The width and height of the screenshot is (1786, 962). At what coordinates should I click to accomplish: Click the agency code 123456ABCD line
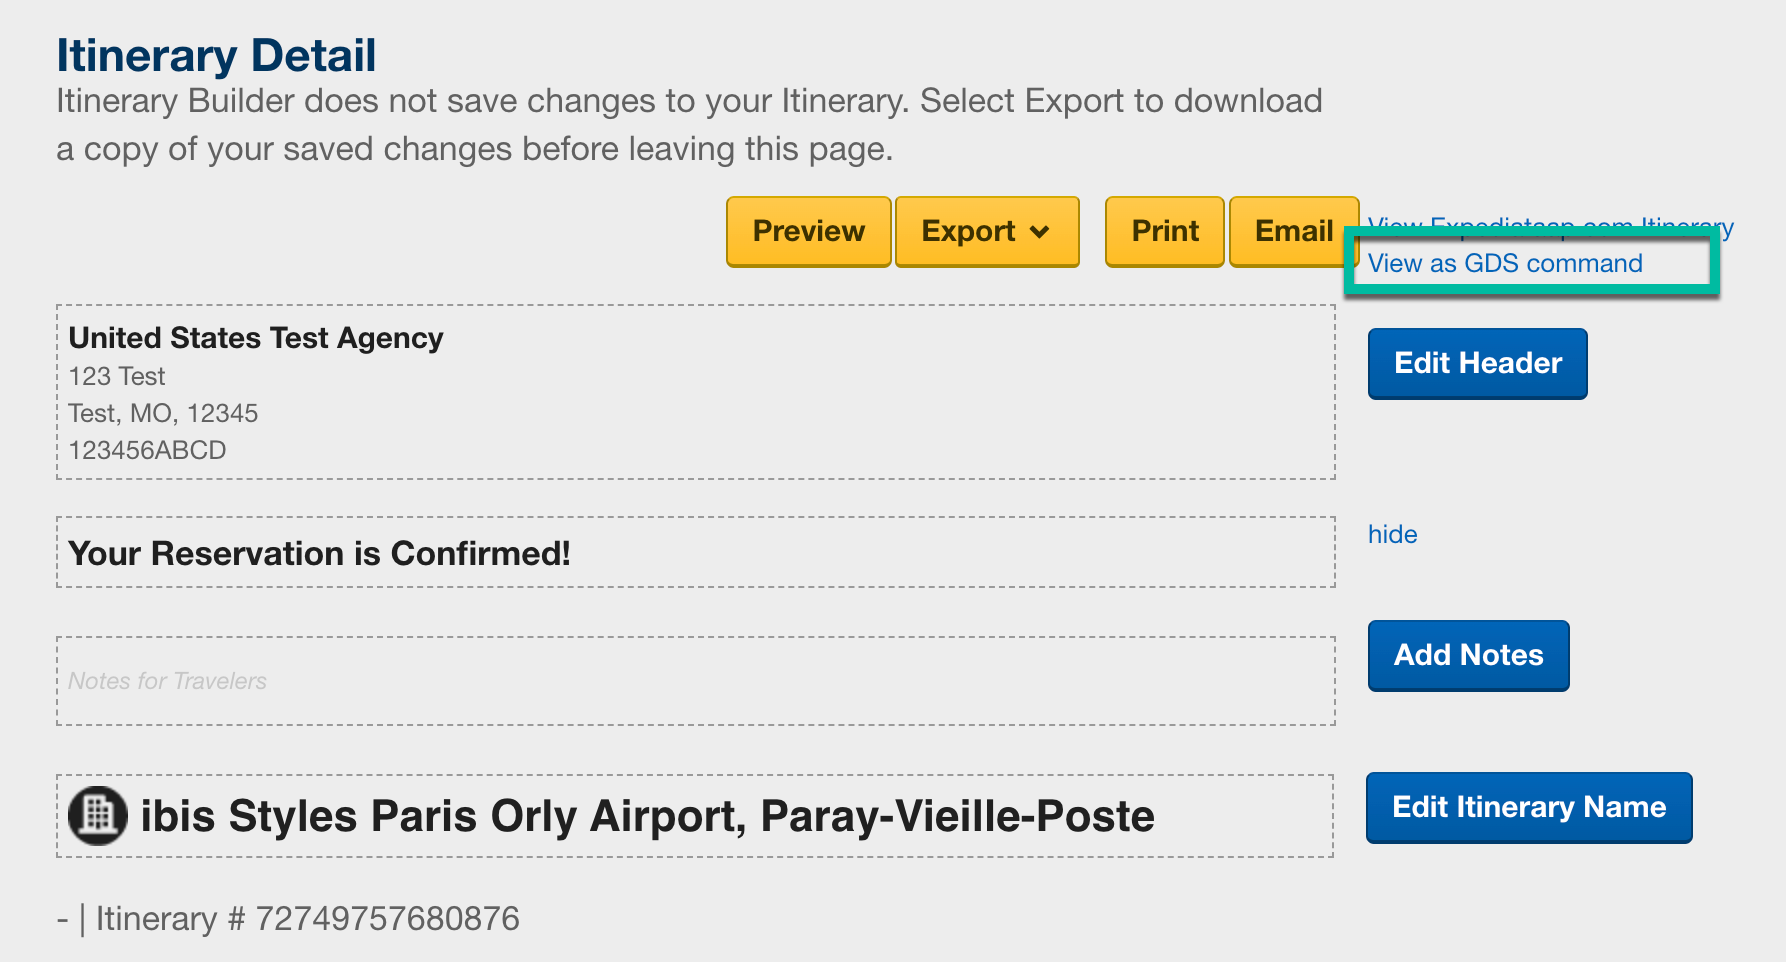[x=147, y=450]
